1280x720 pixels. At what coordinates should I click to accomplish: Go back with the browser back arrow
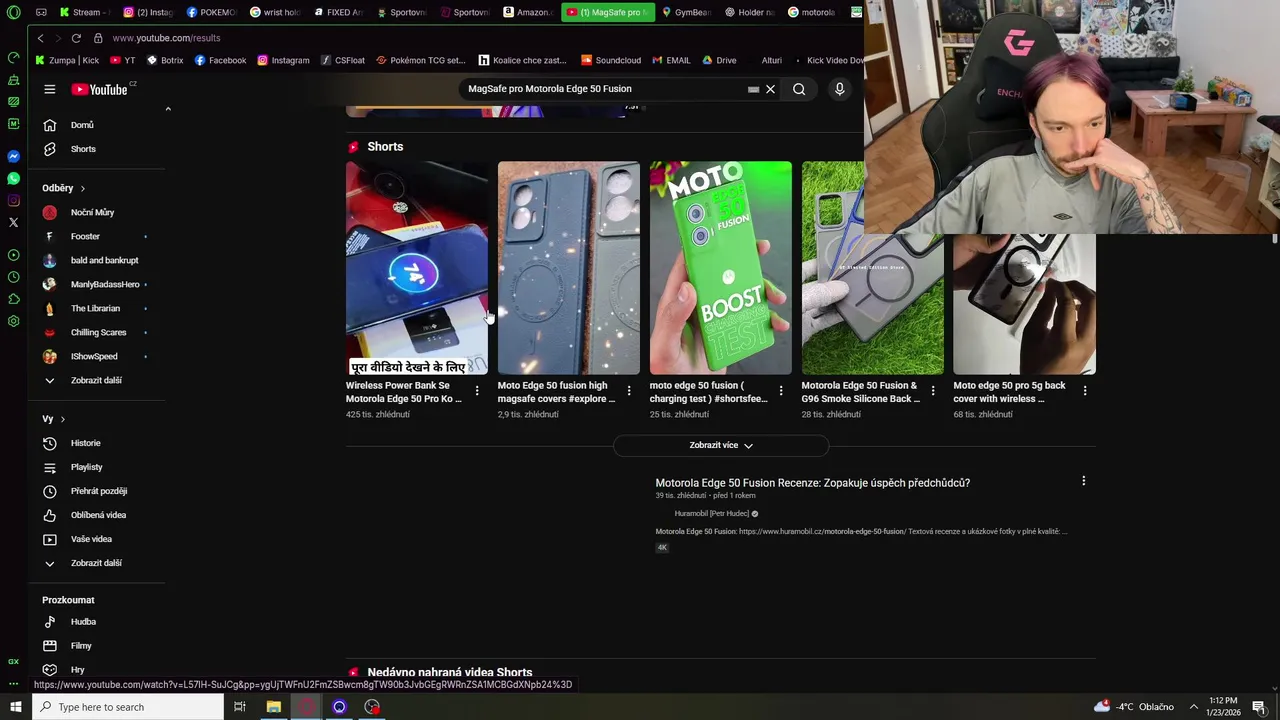coord(40,38)
